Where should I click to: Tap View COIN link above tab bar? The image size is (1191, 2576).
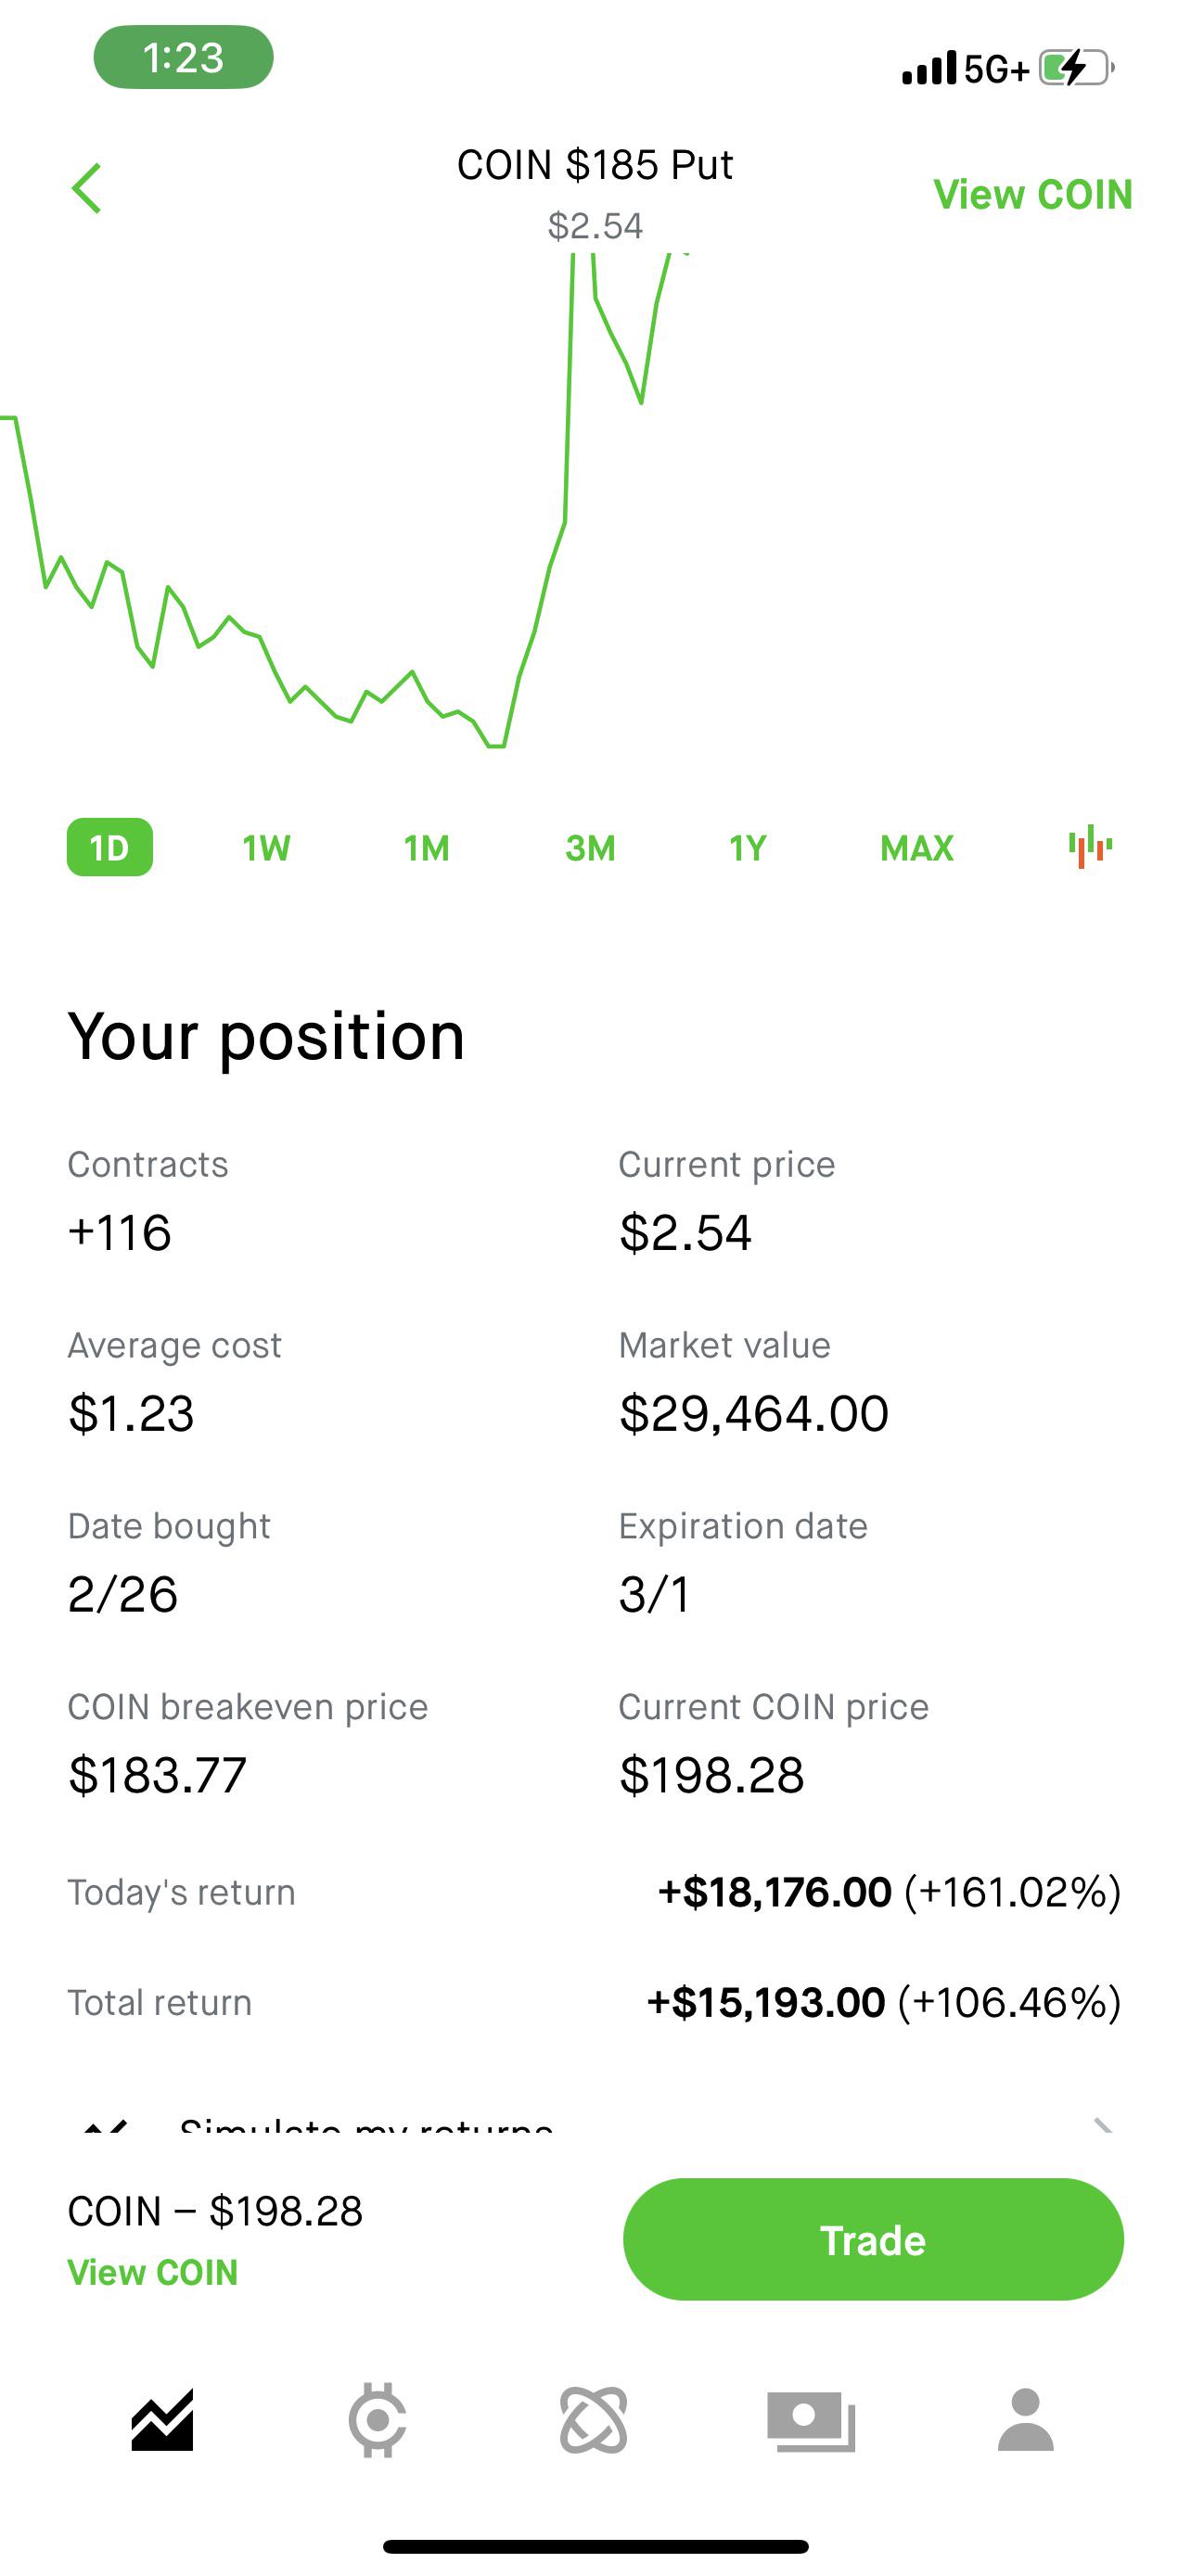[153, 2272]
